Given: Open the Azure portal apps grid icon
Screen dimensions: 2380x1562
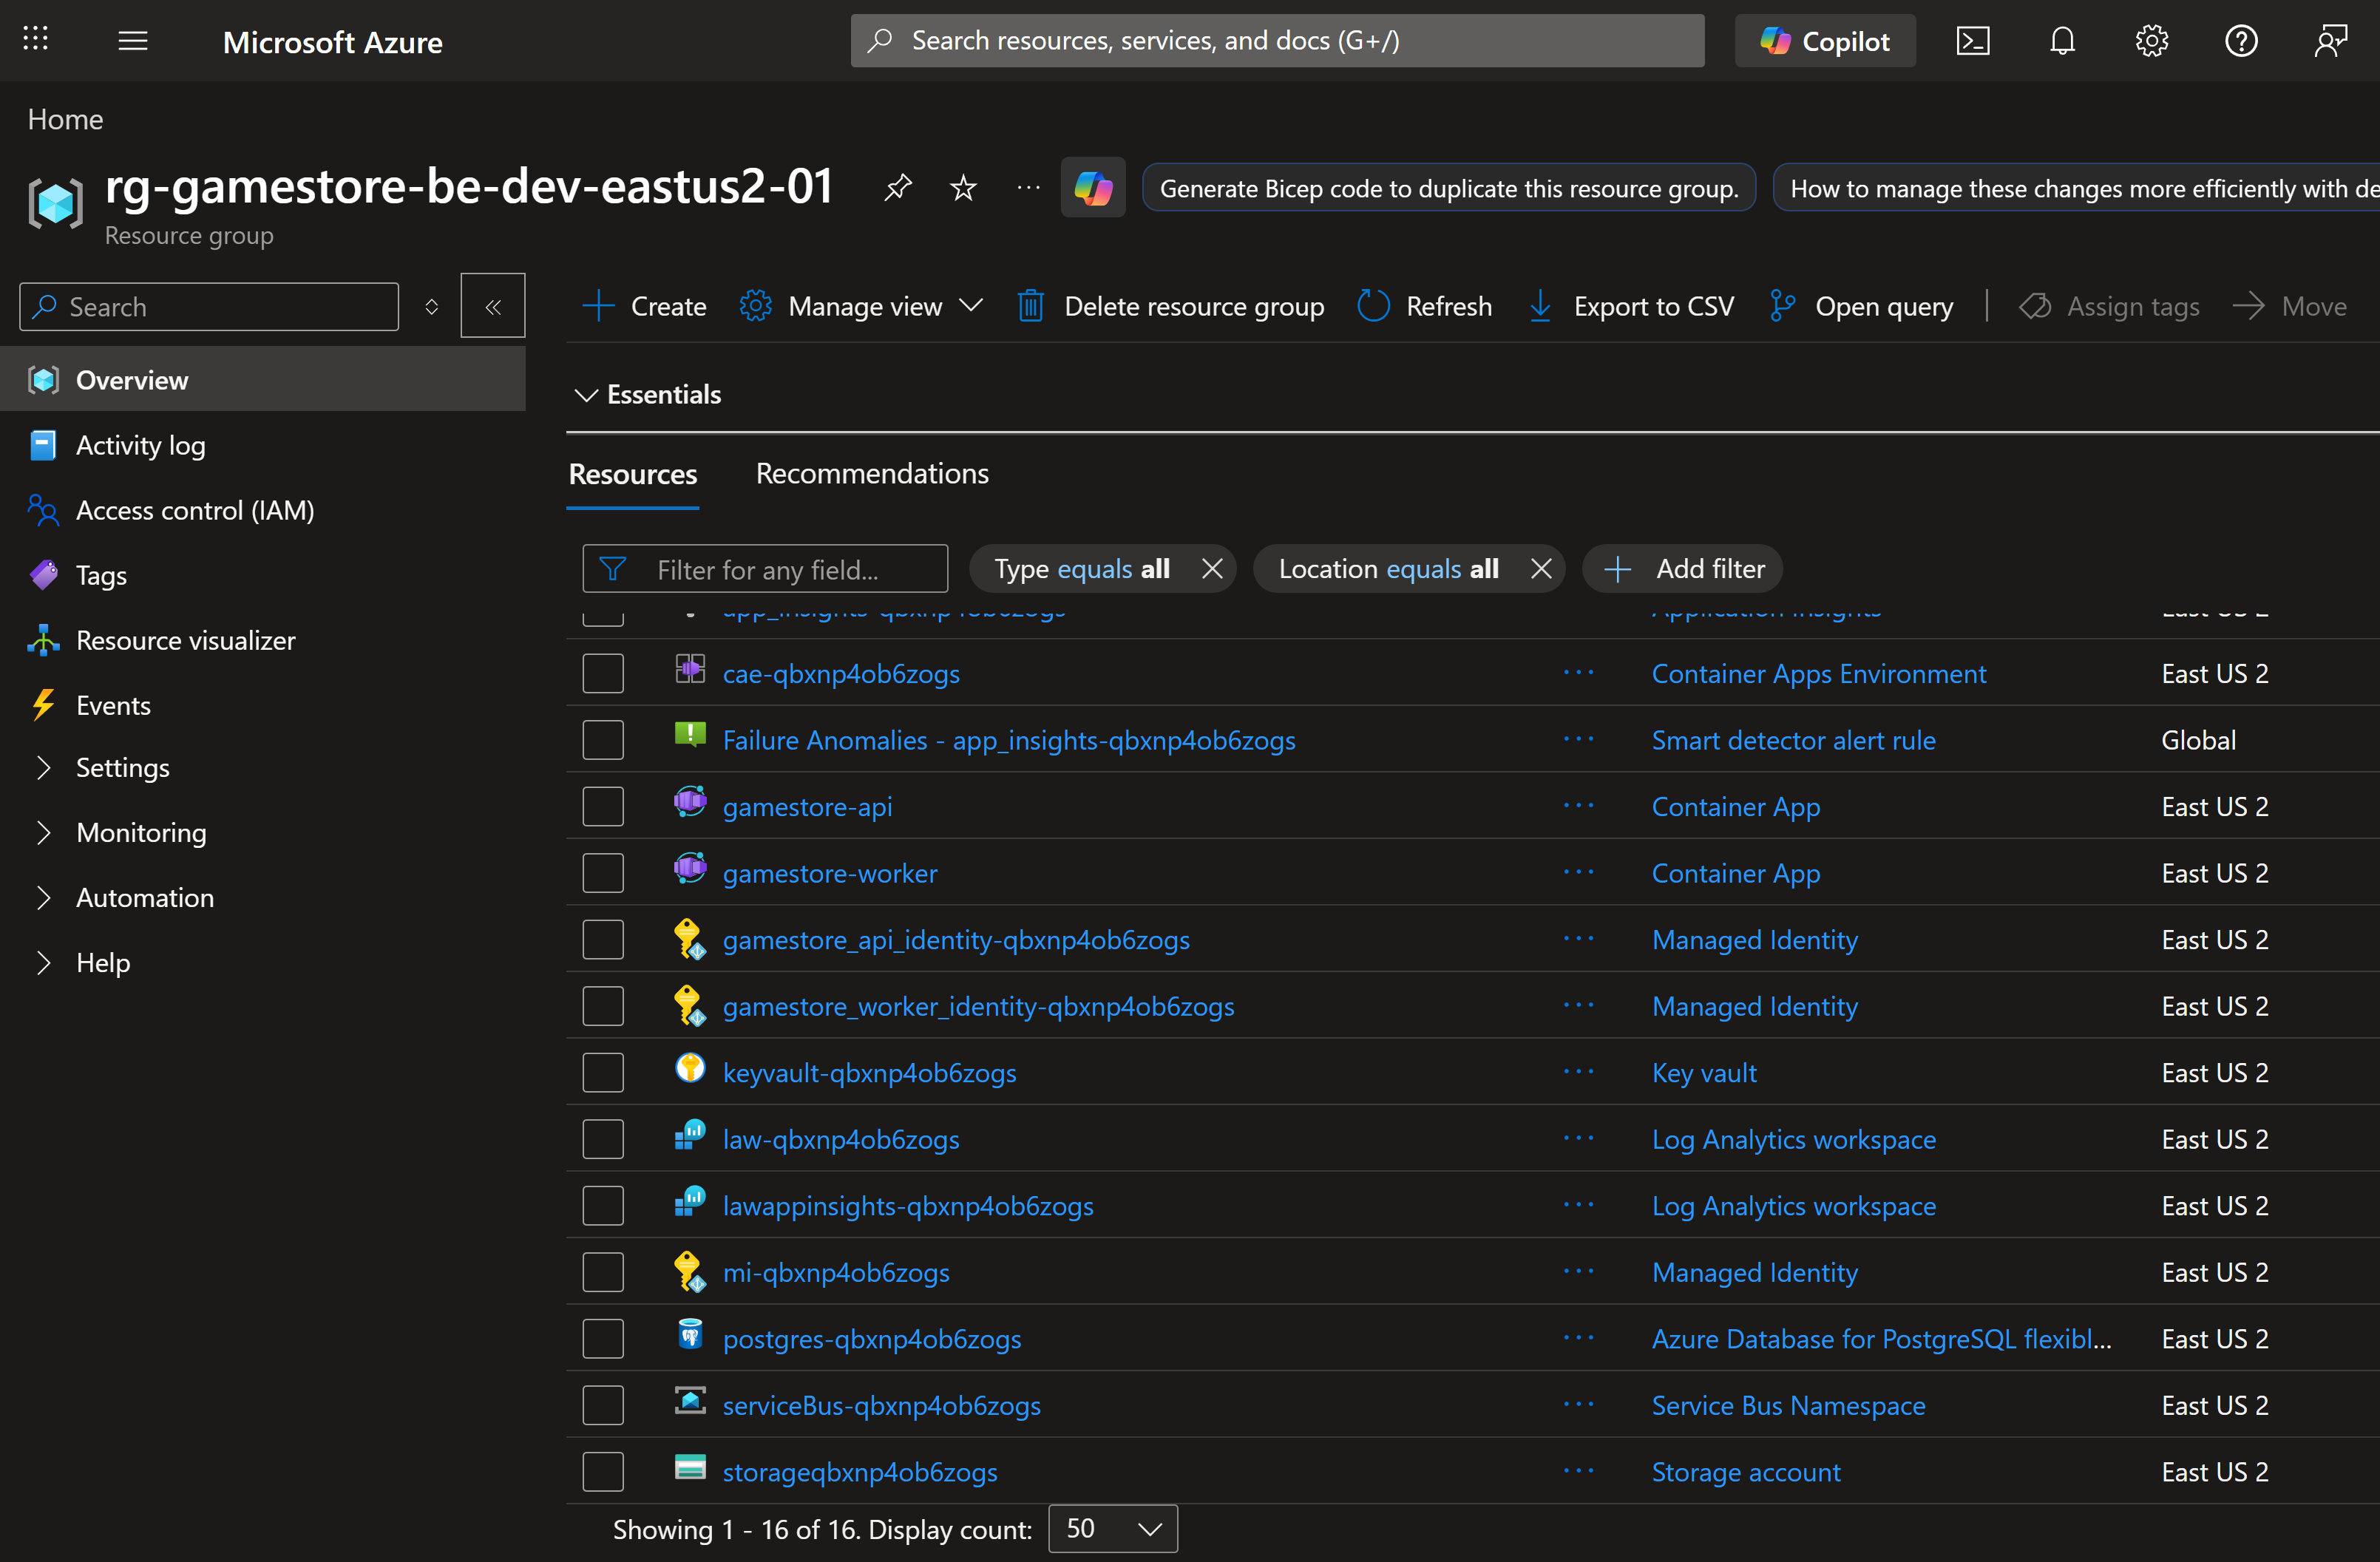Looking at the screenshot, I should coord(36,40).
